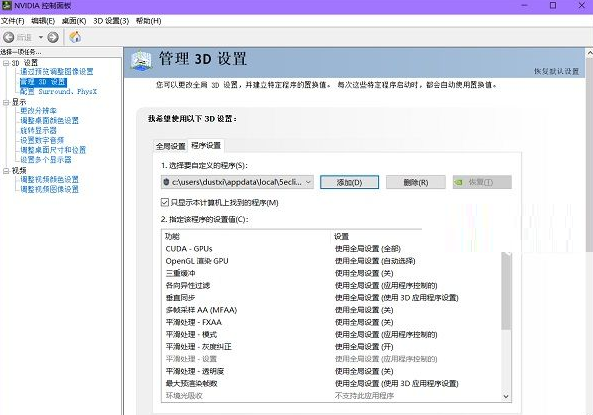
Task: Switch to 全局设置 tab
Action: coord(171,146)
